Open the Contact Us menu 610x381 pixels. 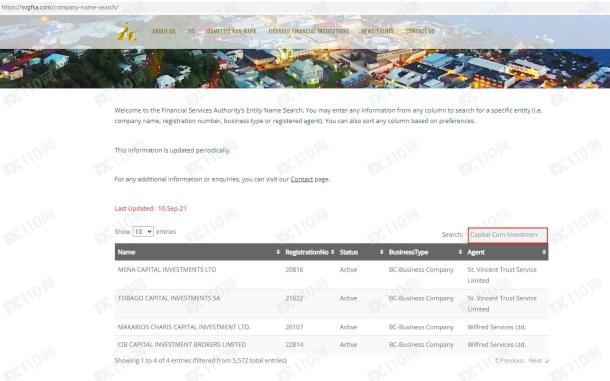point(420,31)
